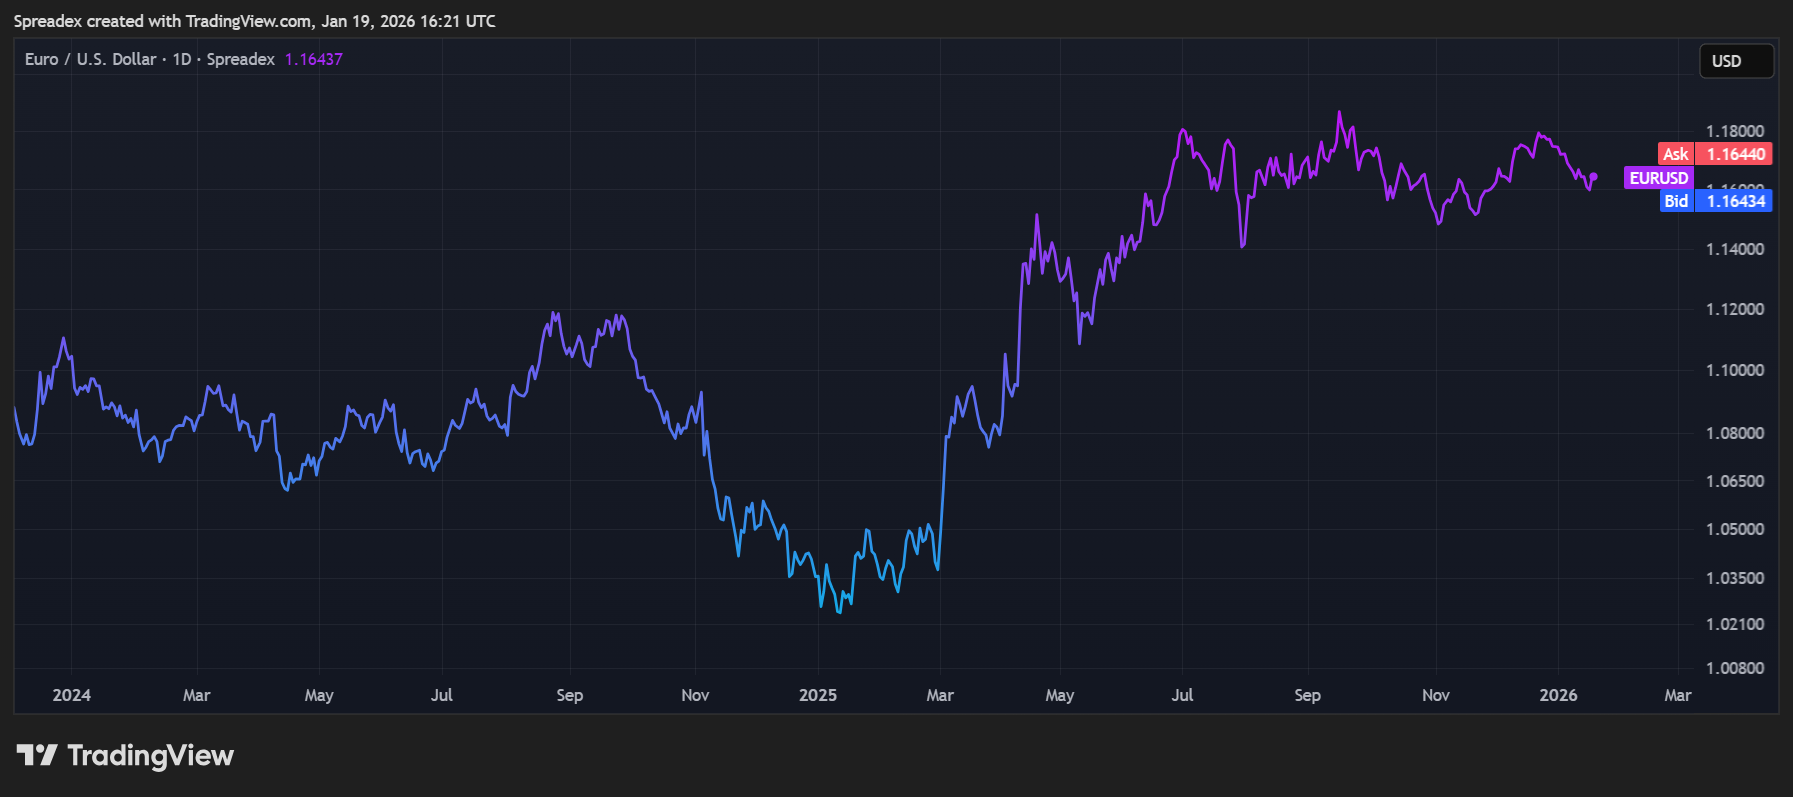Click the Spreadex created with TradingView.com header text
1793x797 pixels.
click(254, 21)
